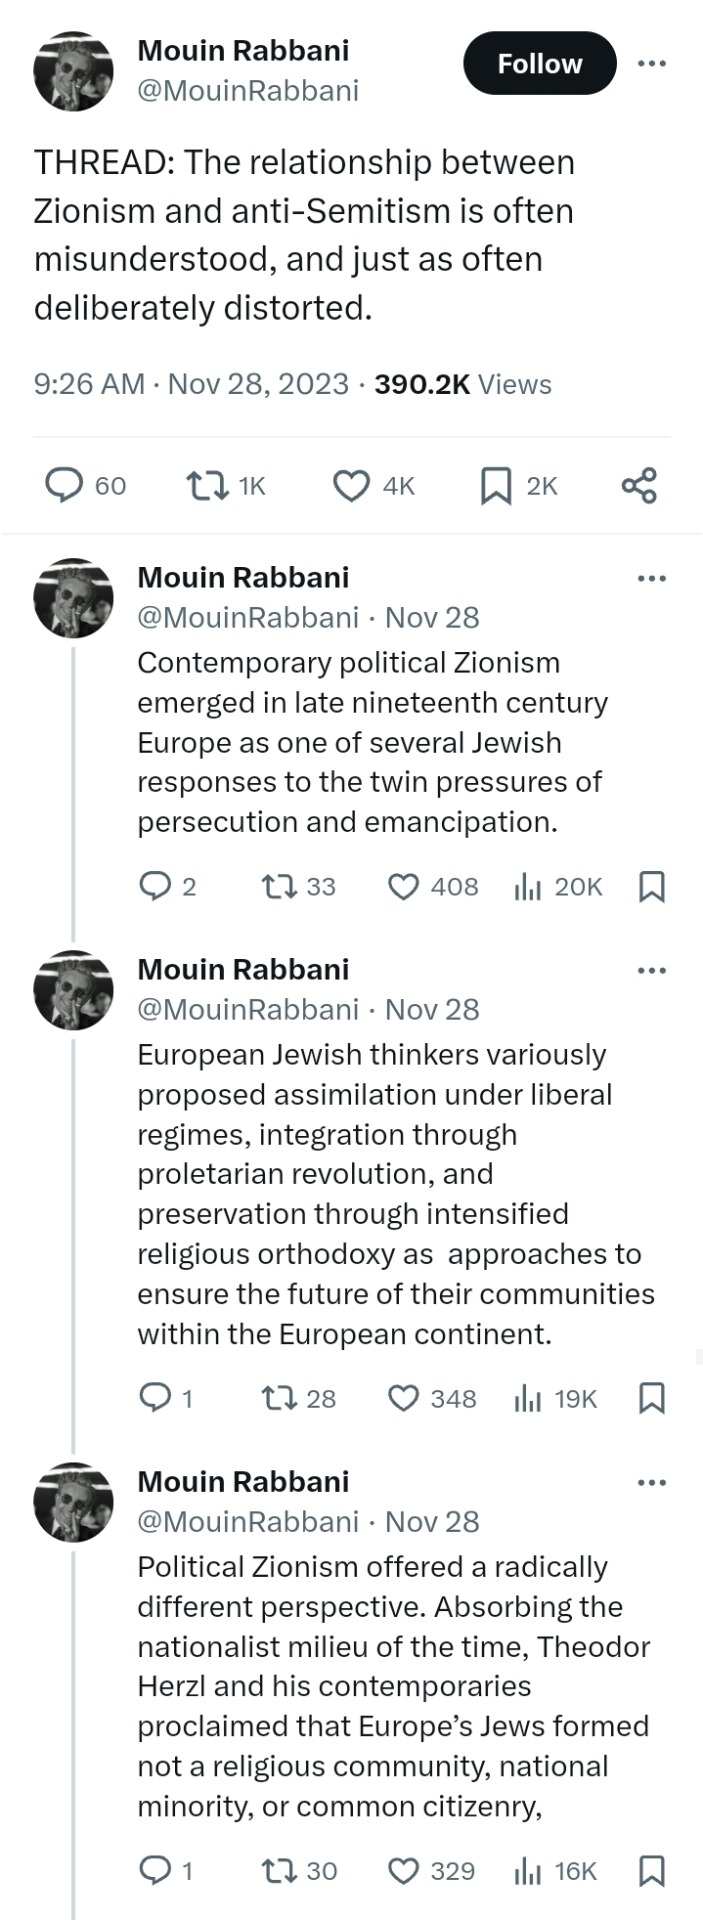Open more menu on 'European Jewish thinkers' tweet
Image resolution: width=703 pixels, height=1920 pixels.
(x=651, y=970)
